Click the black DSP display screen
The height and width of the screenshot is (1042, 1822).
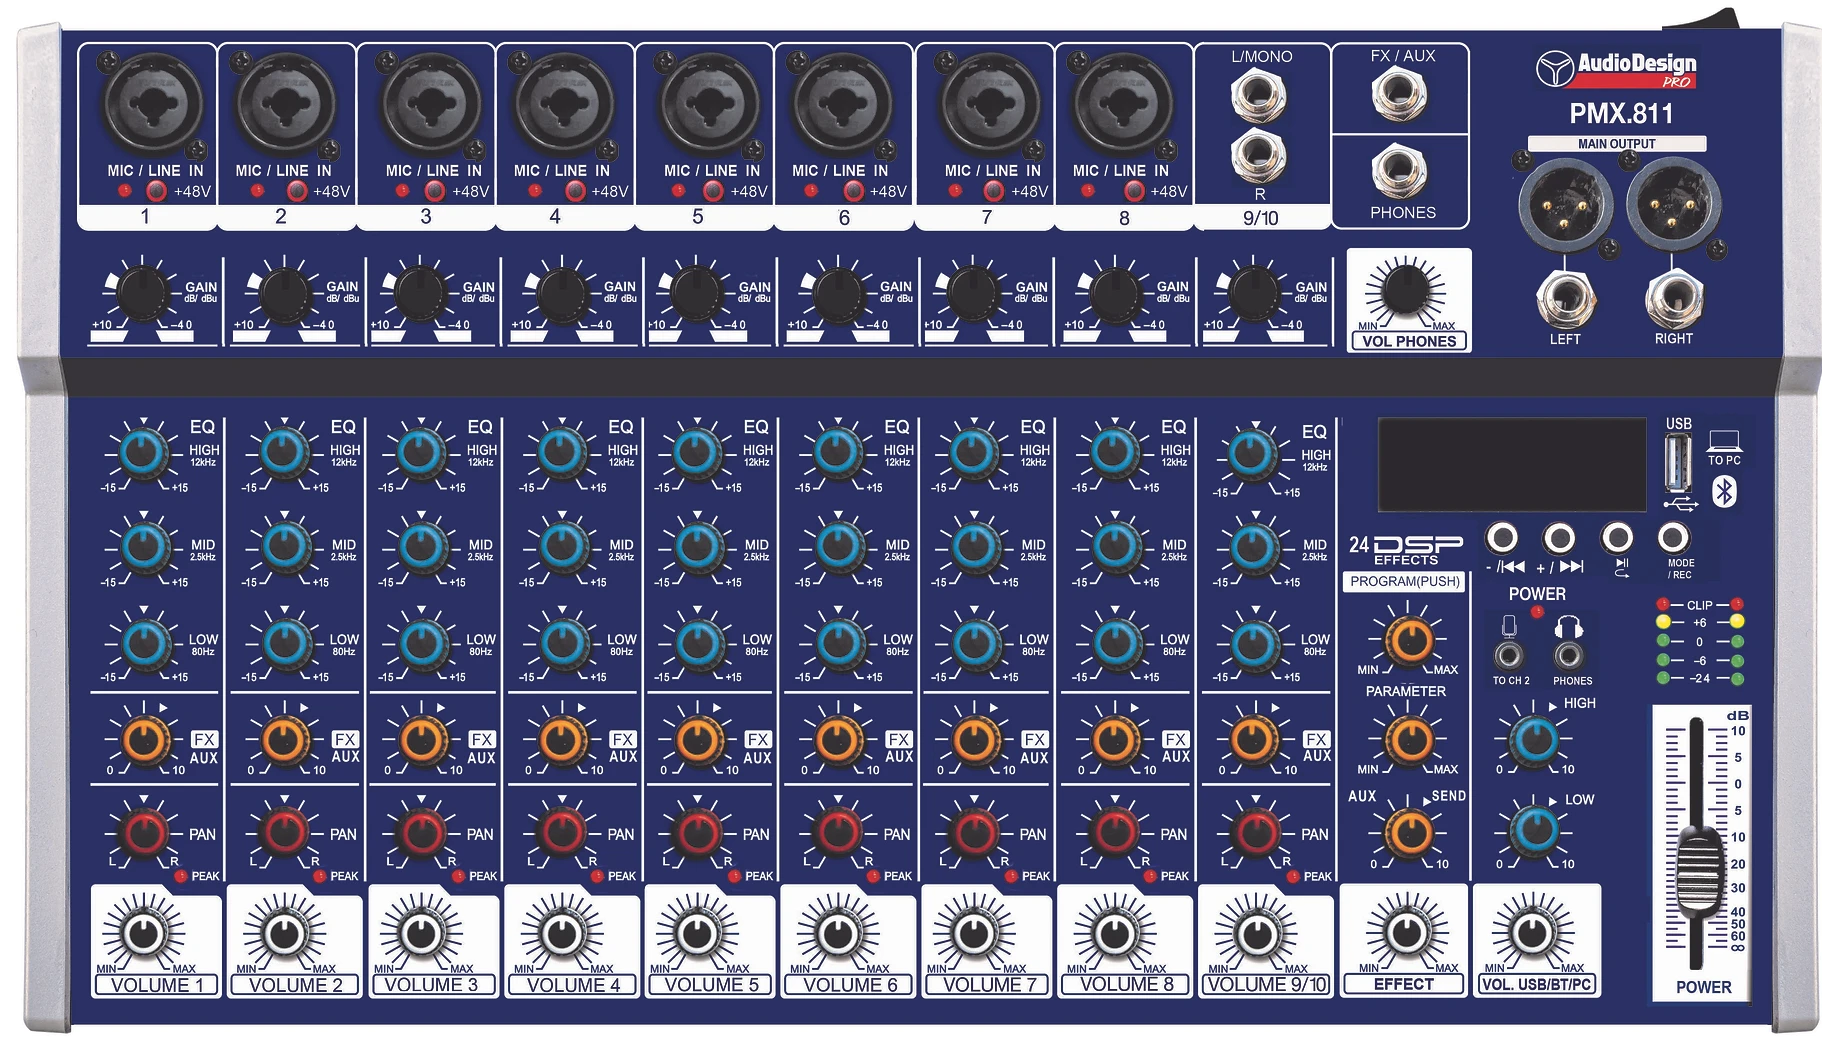[1512, 464]
